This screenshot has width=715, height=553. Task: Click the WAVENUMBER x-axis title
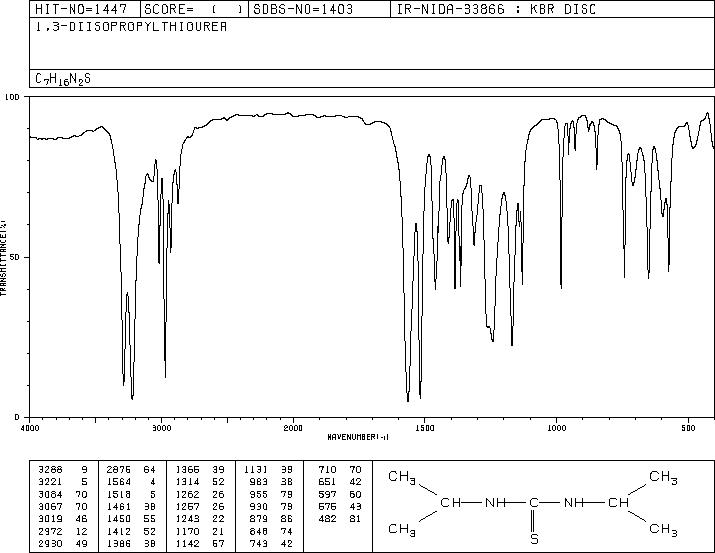click(358, 437)
